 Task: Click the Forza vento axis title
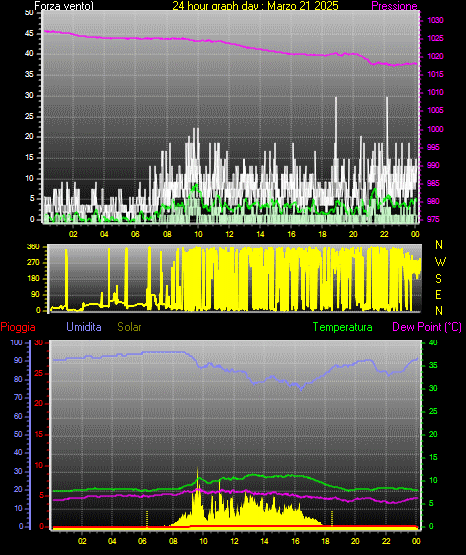[x=64, y=6]
